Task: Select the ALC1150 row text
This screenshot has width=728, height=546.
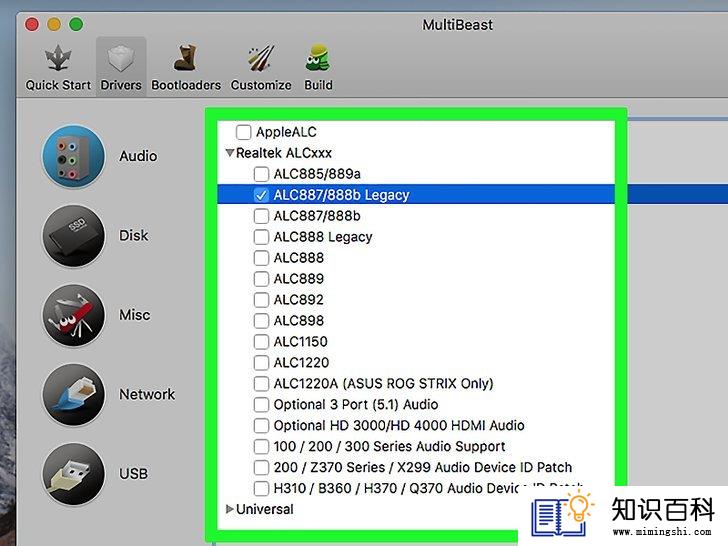Action: pyautogui.click(x=300, y=342)
